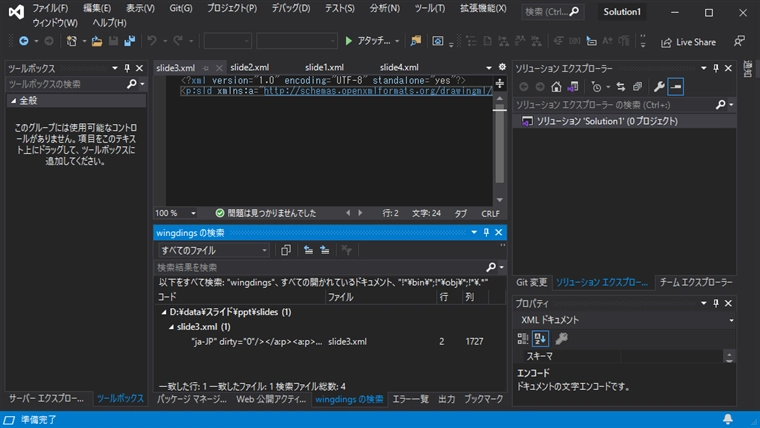Switch to the Git 変更 tab
Image resolution: width=760 pixels, height=428 pixels.
(x=531, y=282)
